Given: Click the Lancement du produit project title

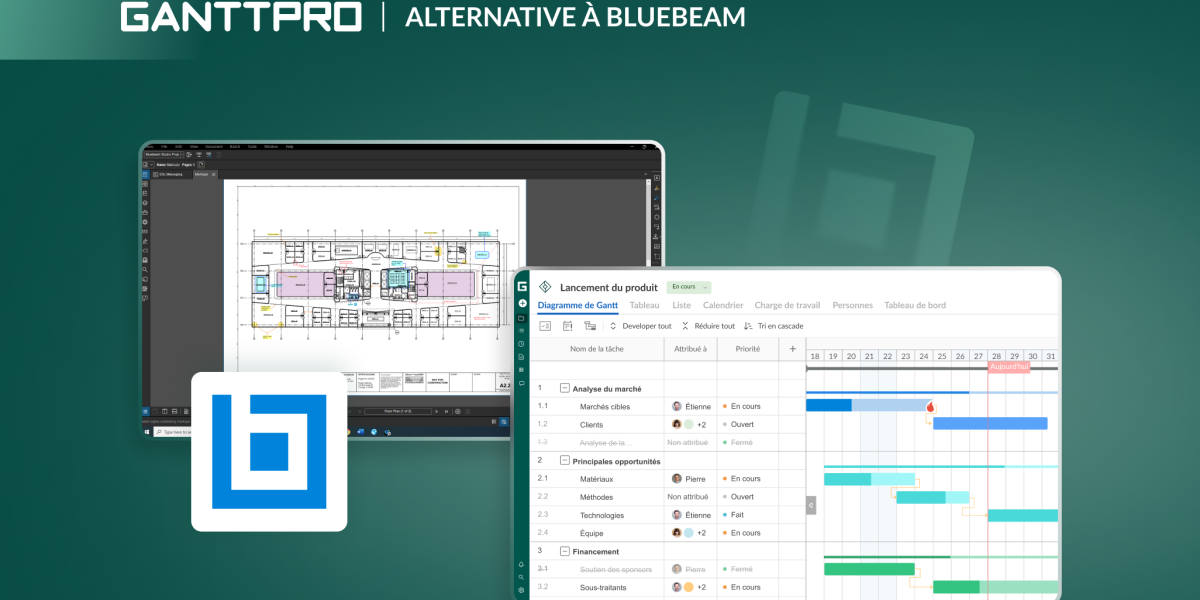Looking at the screenshot, I should click(608, 287).
